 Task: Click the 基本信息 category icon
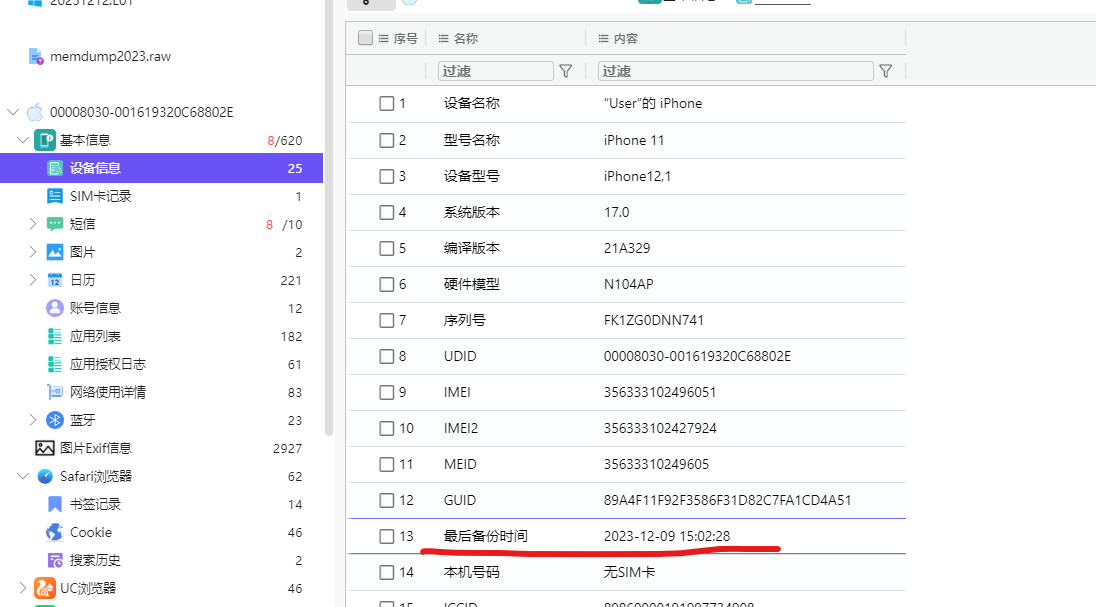point(45,140)
